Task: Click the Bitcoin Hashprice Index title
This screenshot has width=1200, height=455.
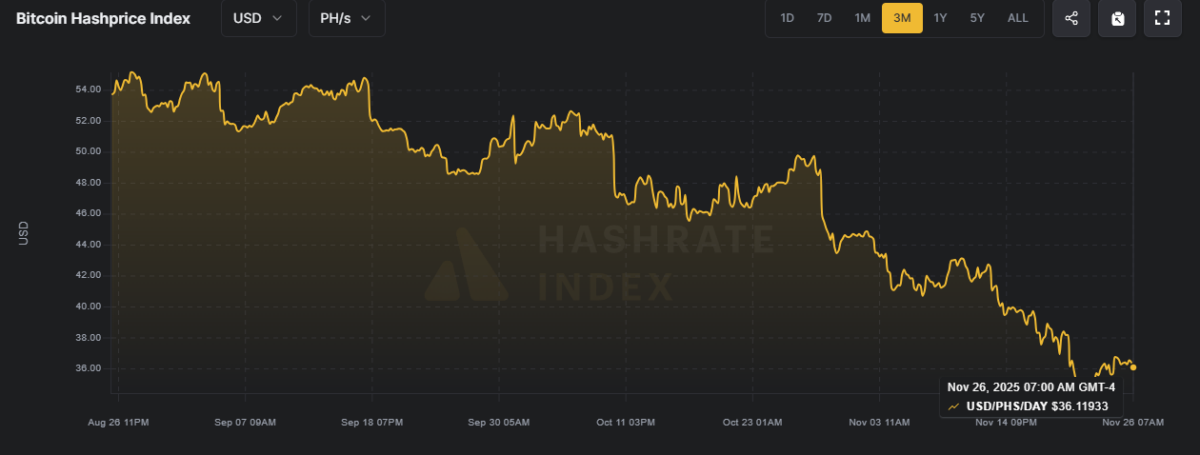Action: (103, 18)
